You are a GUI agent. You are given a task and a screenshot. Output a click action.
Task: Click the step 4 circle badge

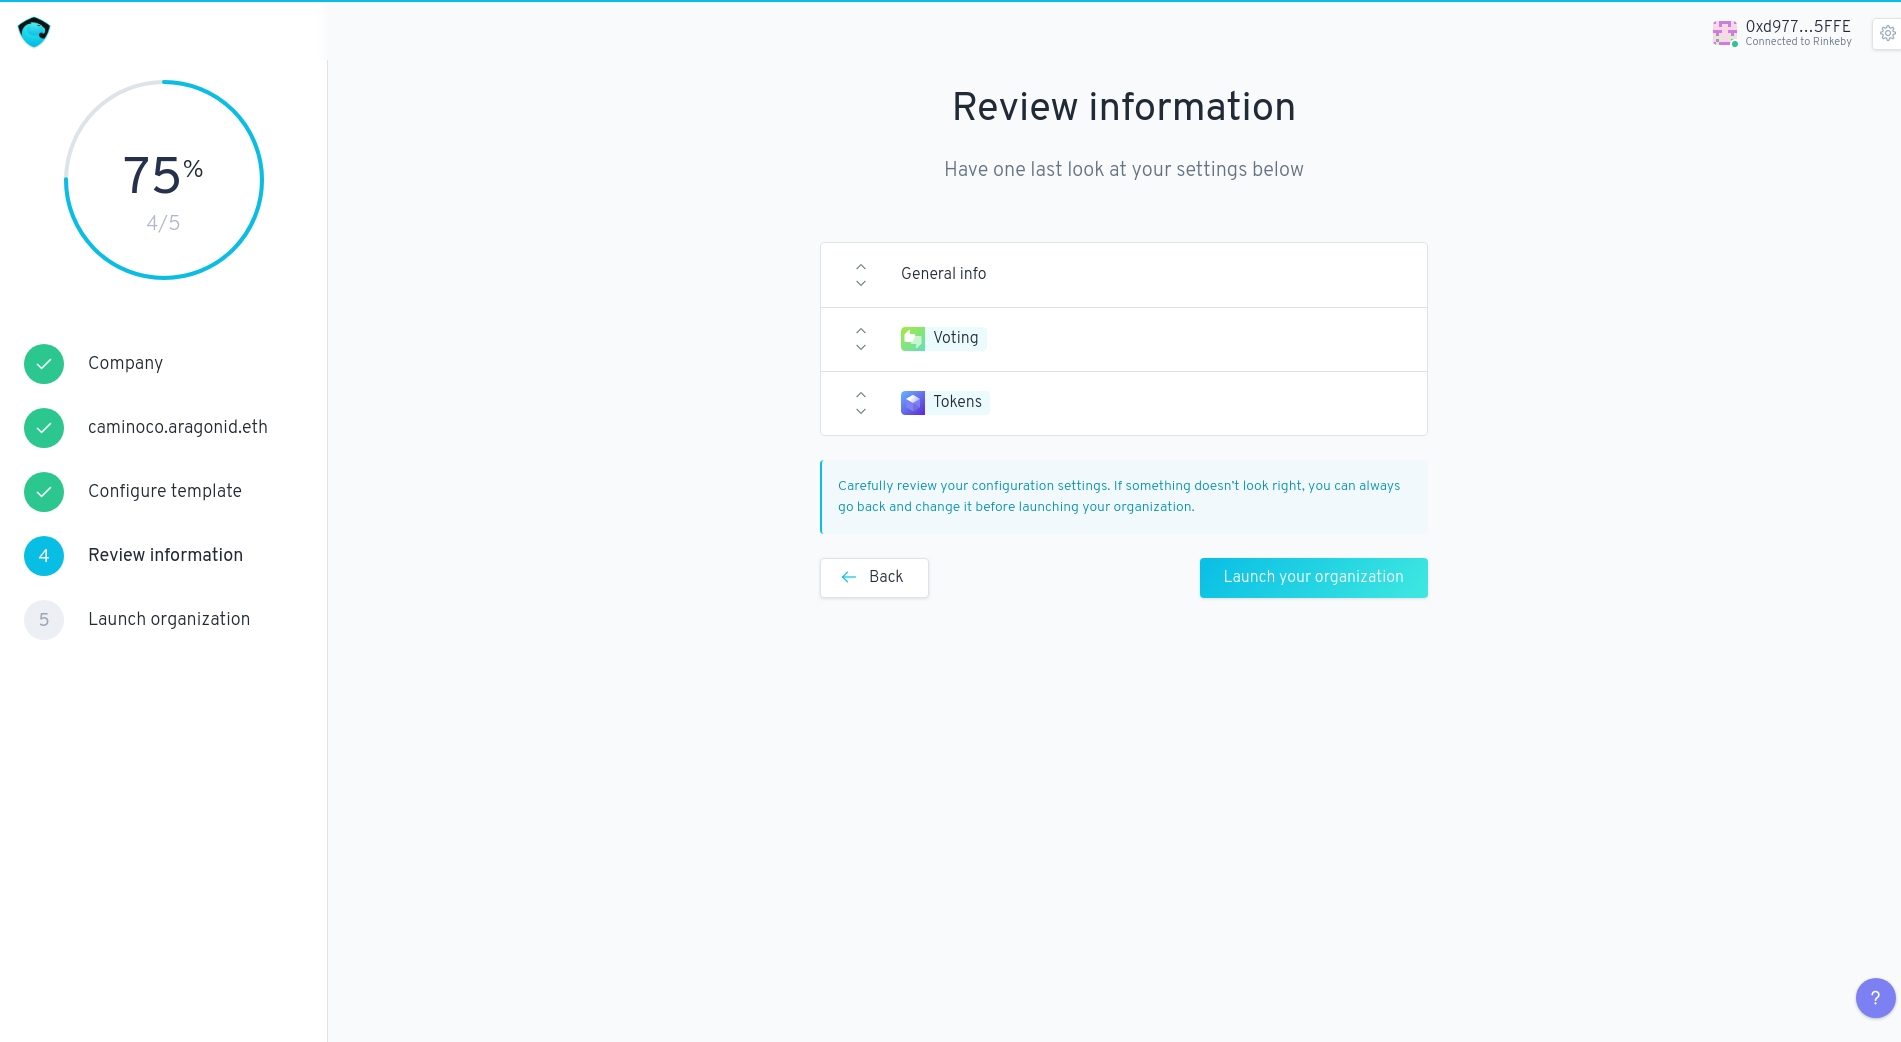click(44, 556)
